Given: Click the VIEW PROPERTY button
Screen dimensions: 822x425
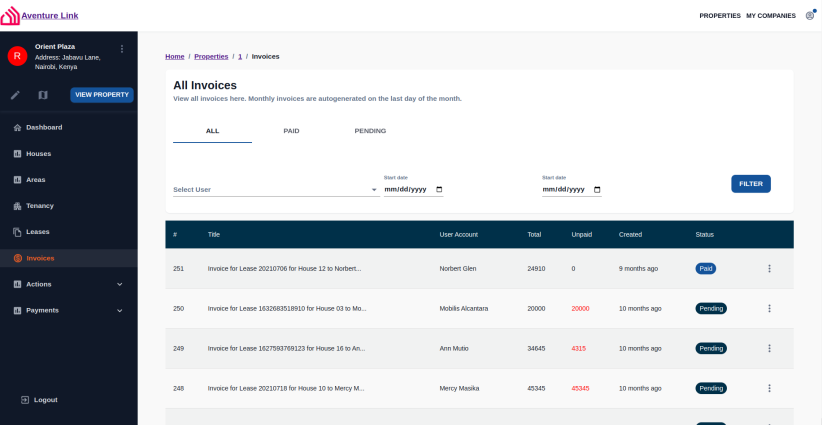Looking at the screenshot, I should click(x=102, y=95).
